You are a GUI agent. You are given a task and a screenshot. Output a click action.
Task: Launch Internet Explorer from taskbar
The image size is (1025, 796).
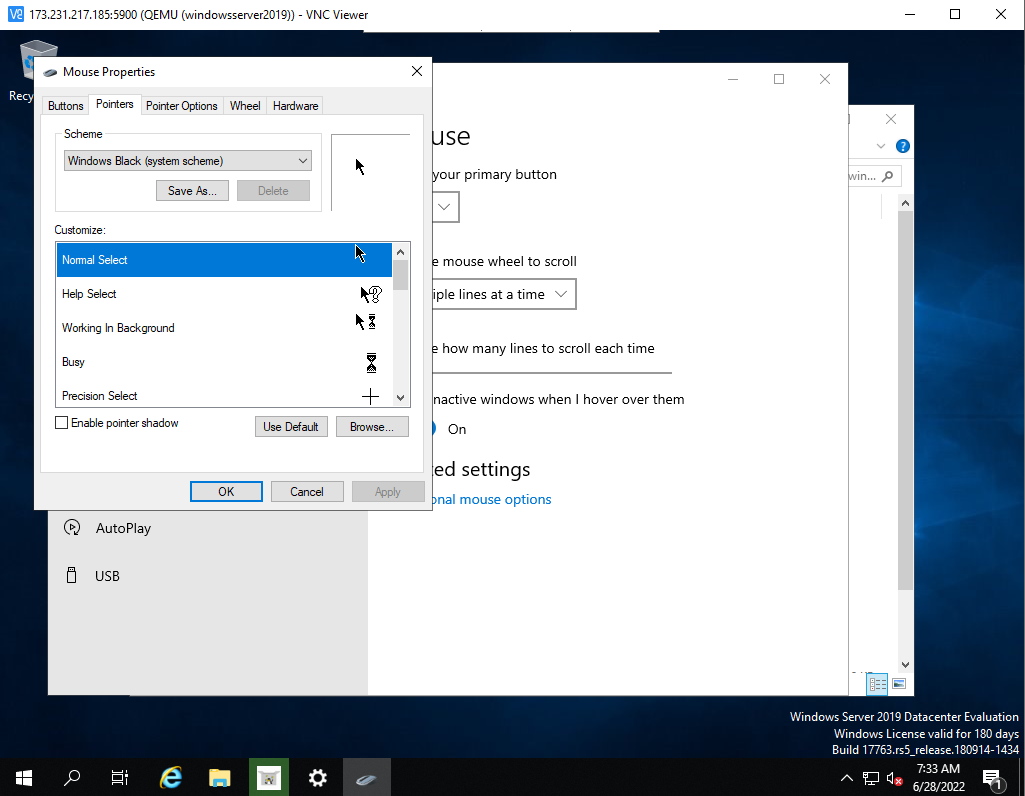[x=171, y=778]
